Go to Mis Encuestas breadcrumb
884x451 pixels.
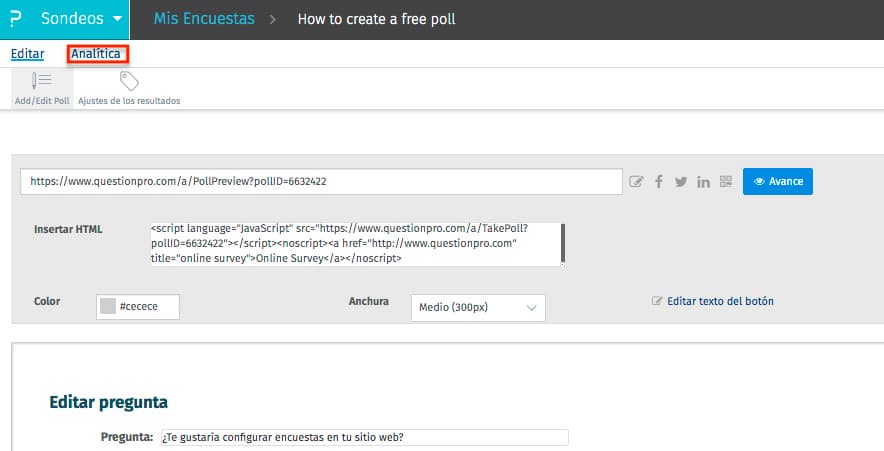click(x=204, y=19)
